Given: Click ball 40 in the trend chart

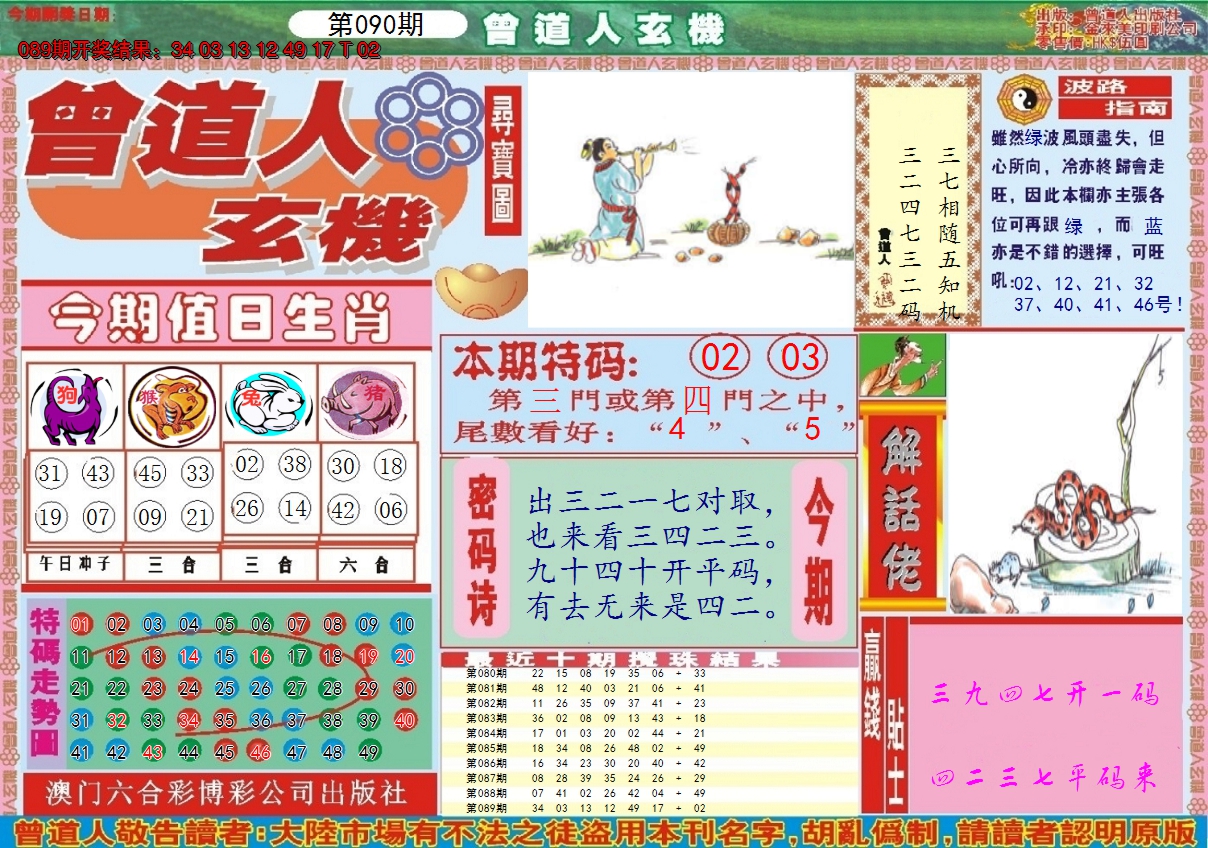Looking at the screenshot, I should (x=404, y=720).
